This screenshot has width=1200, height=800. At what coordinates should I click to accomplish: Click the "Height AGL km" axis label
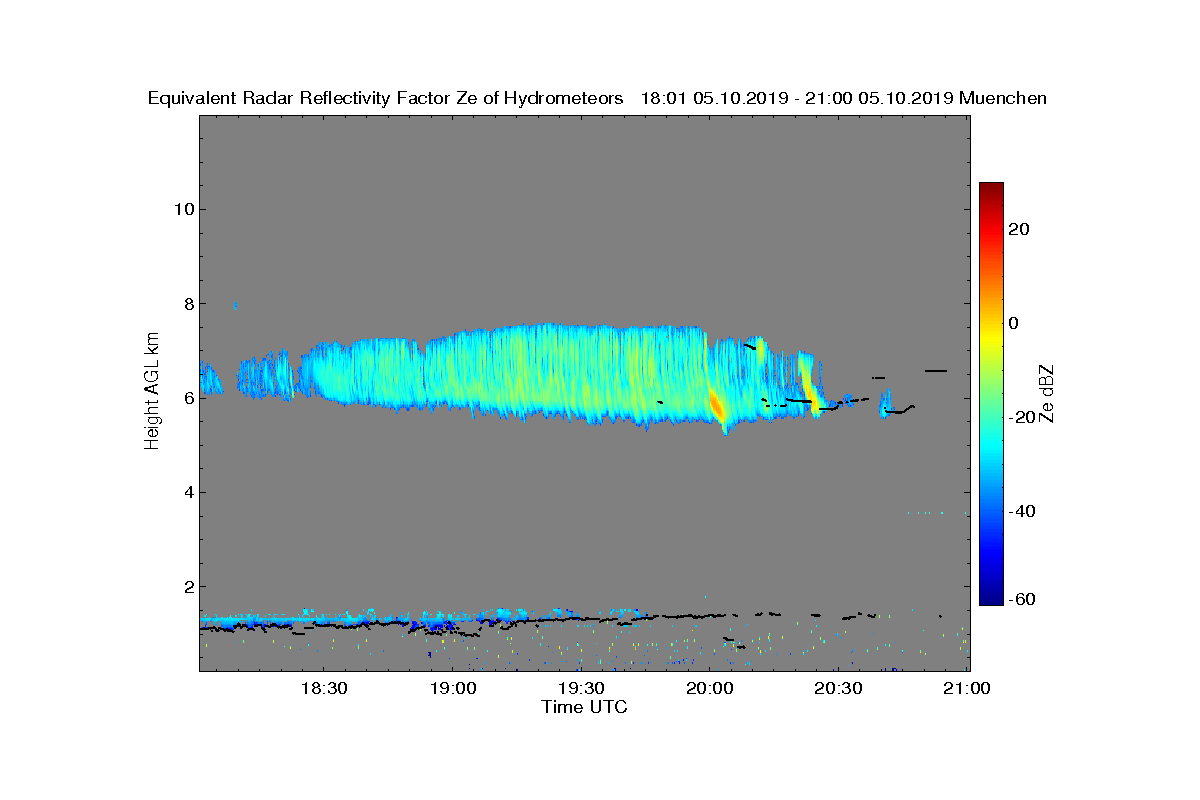click(x=152, y=393)
